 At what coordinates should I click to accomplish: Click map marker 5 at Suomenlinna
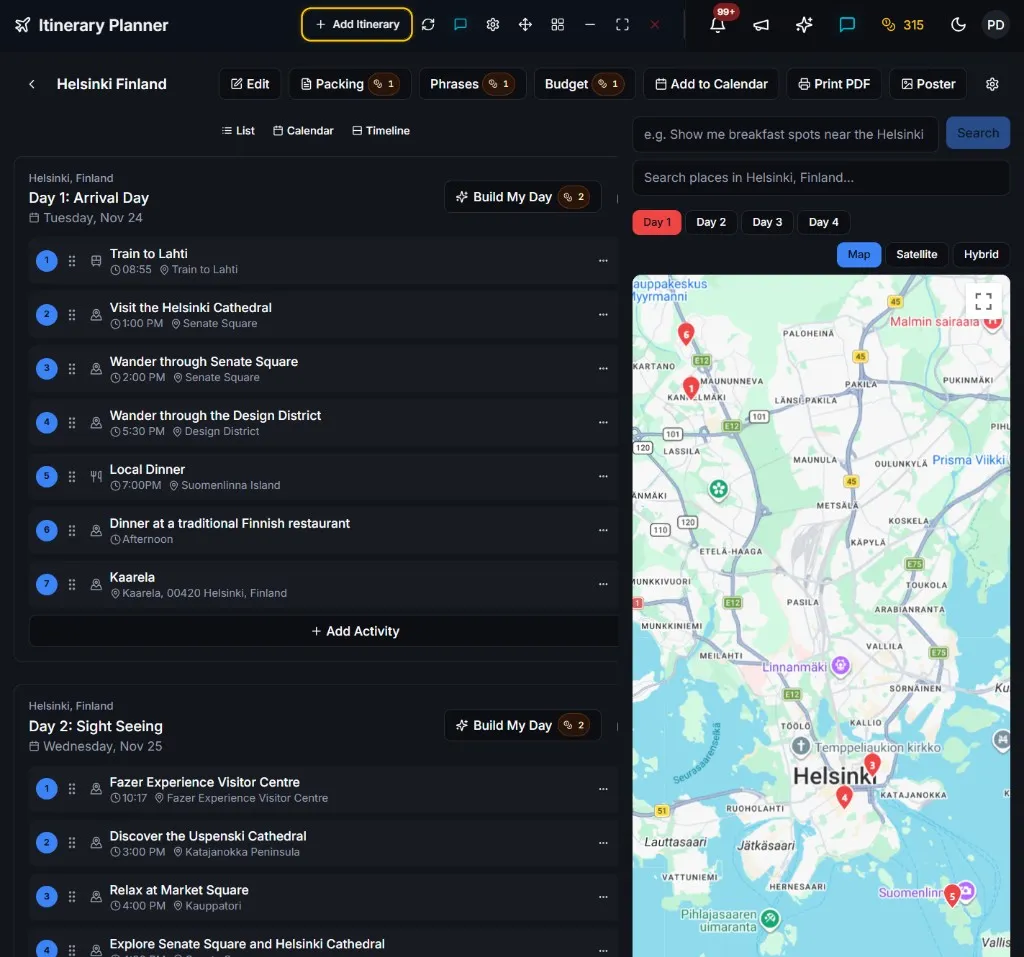point(952,895)
